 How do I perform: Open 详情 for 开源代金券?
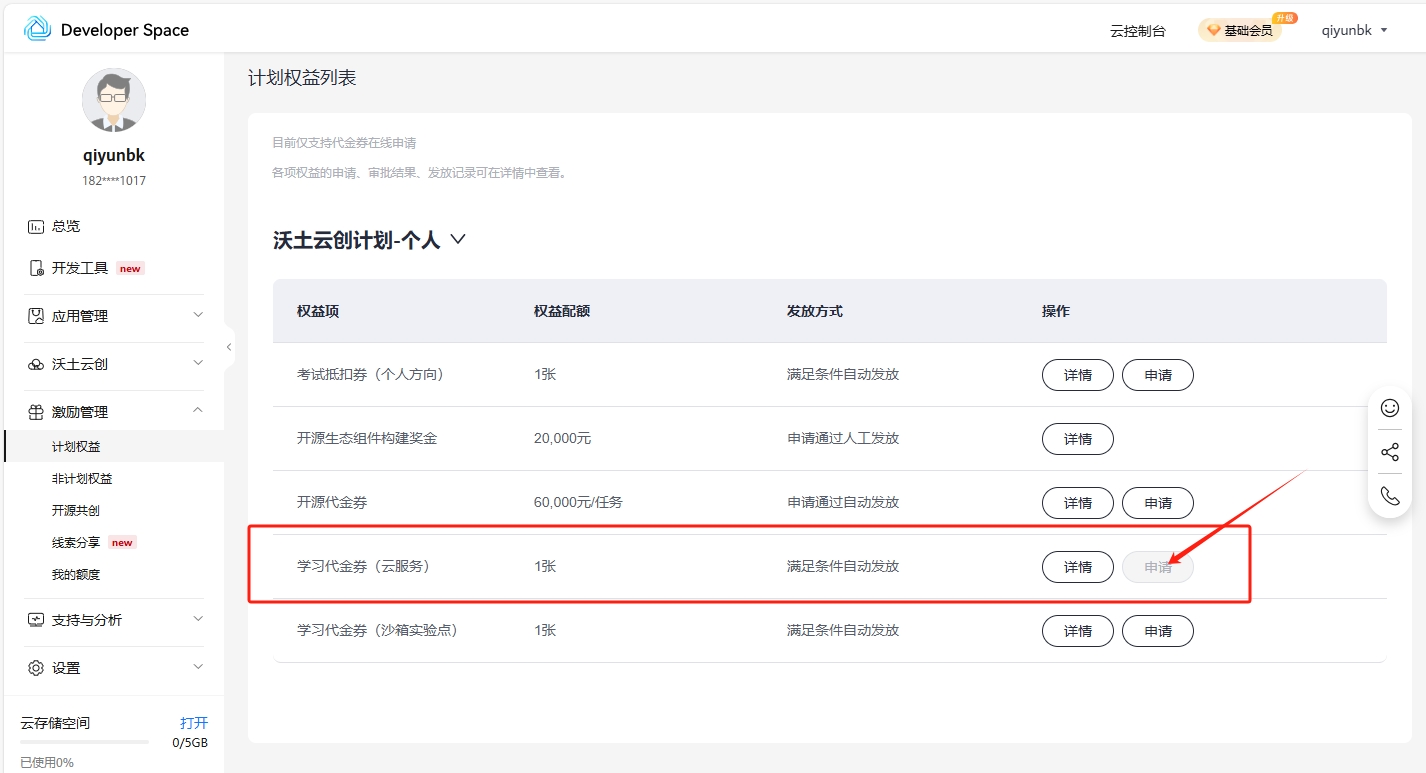1078,503
